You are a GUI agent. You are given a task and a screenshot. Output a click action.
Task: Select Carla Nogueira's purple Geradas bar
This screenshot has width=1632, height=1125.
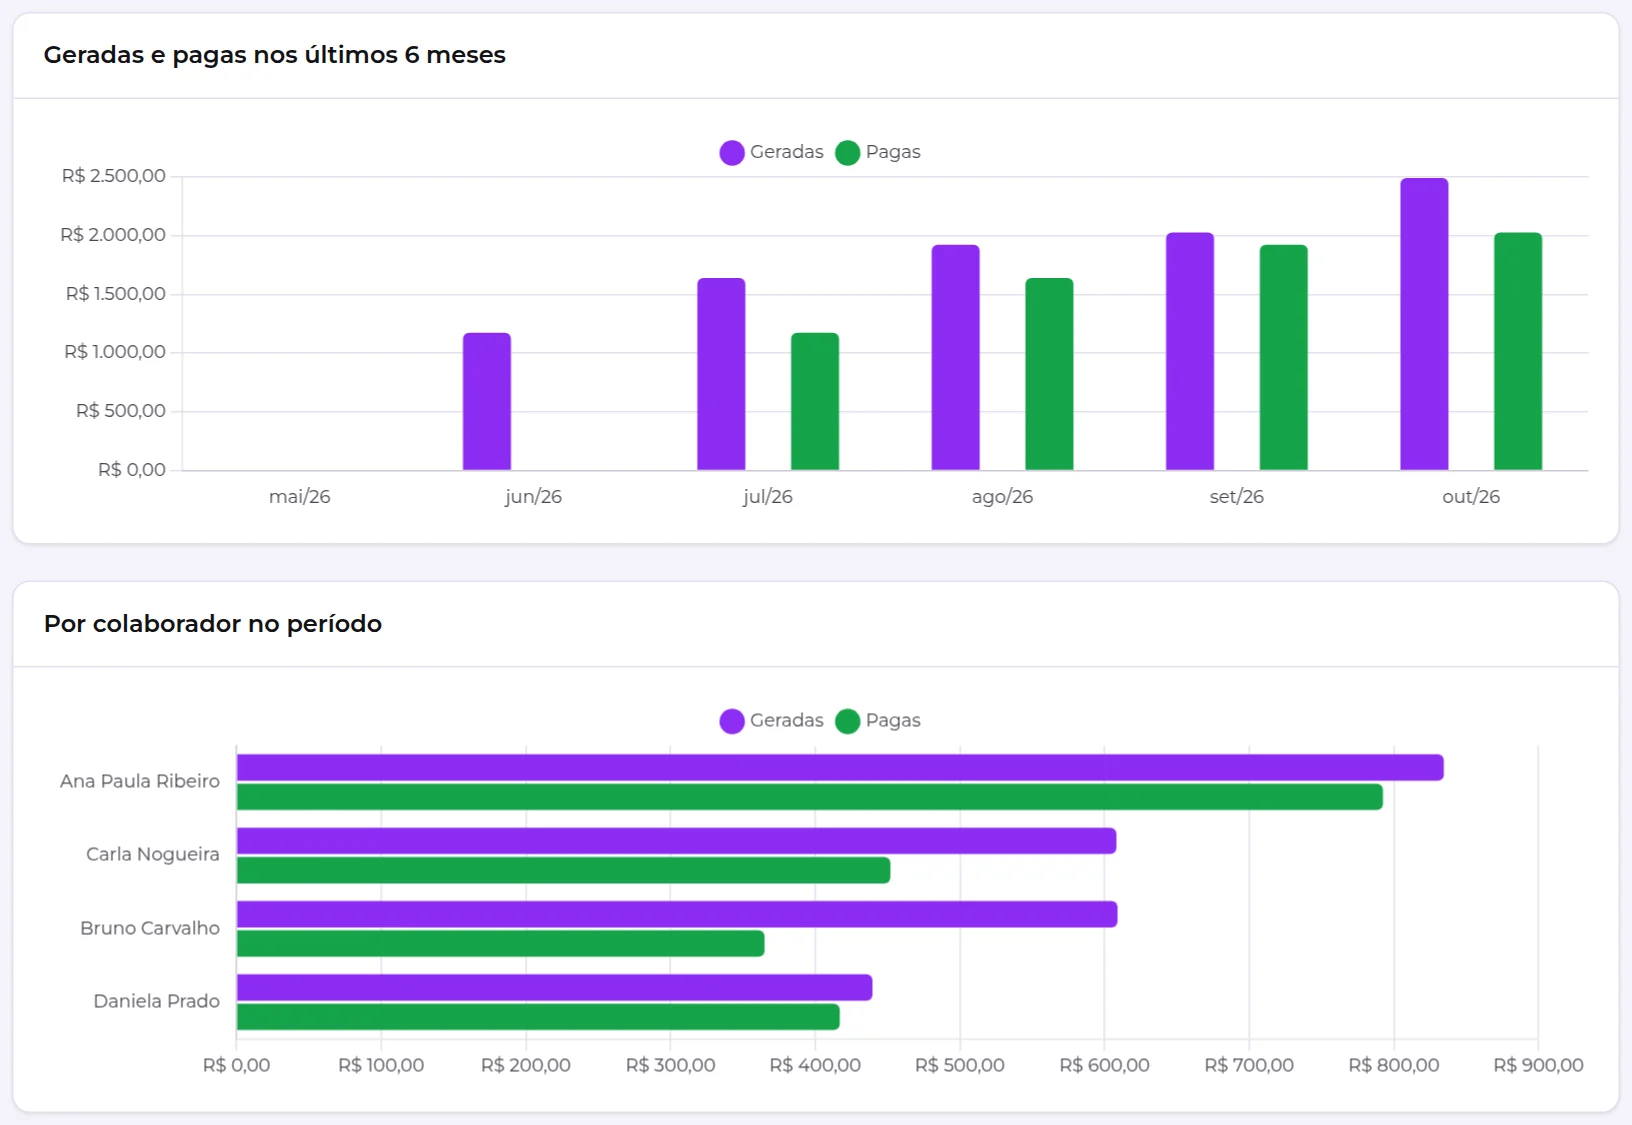(677, 841)
